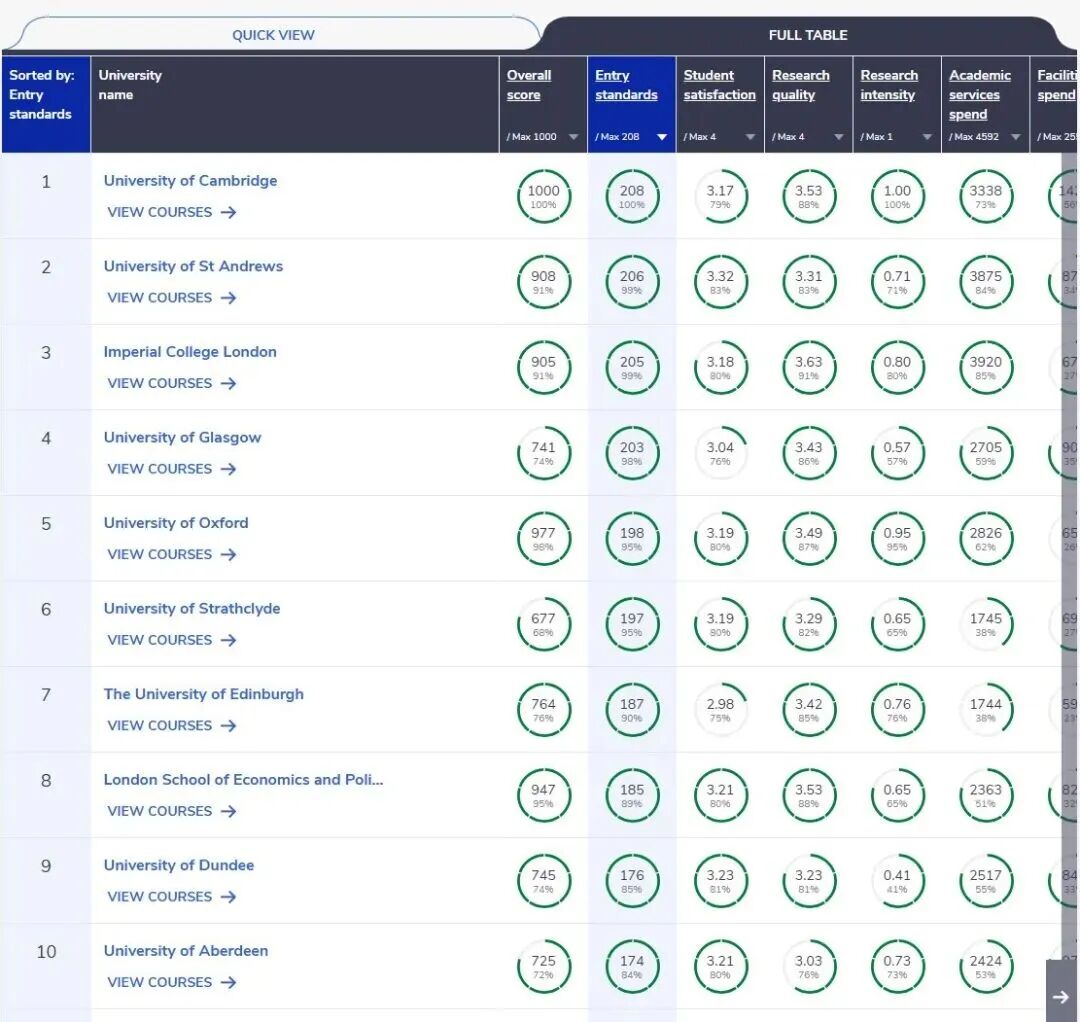Open London School of Economics page

(x=243, y=780)
